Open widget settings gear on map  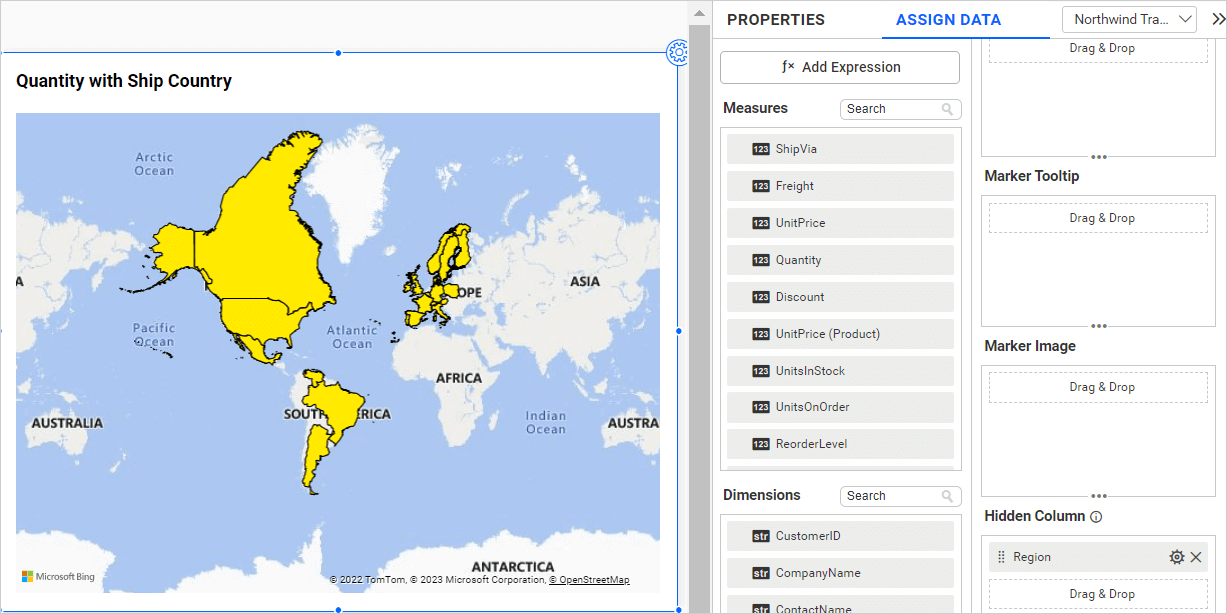(x=678, y=52)
